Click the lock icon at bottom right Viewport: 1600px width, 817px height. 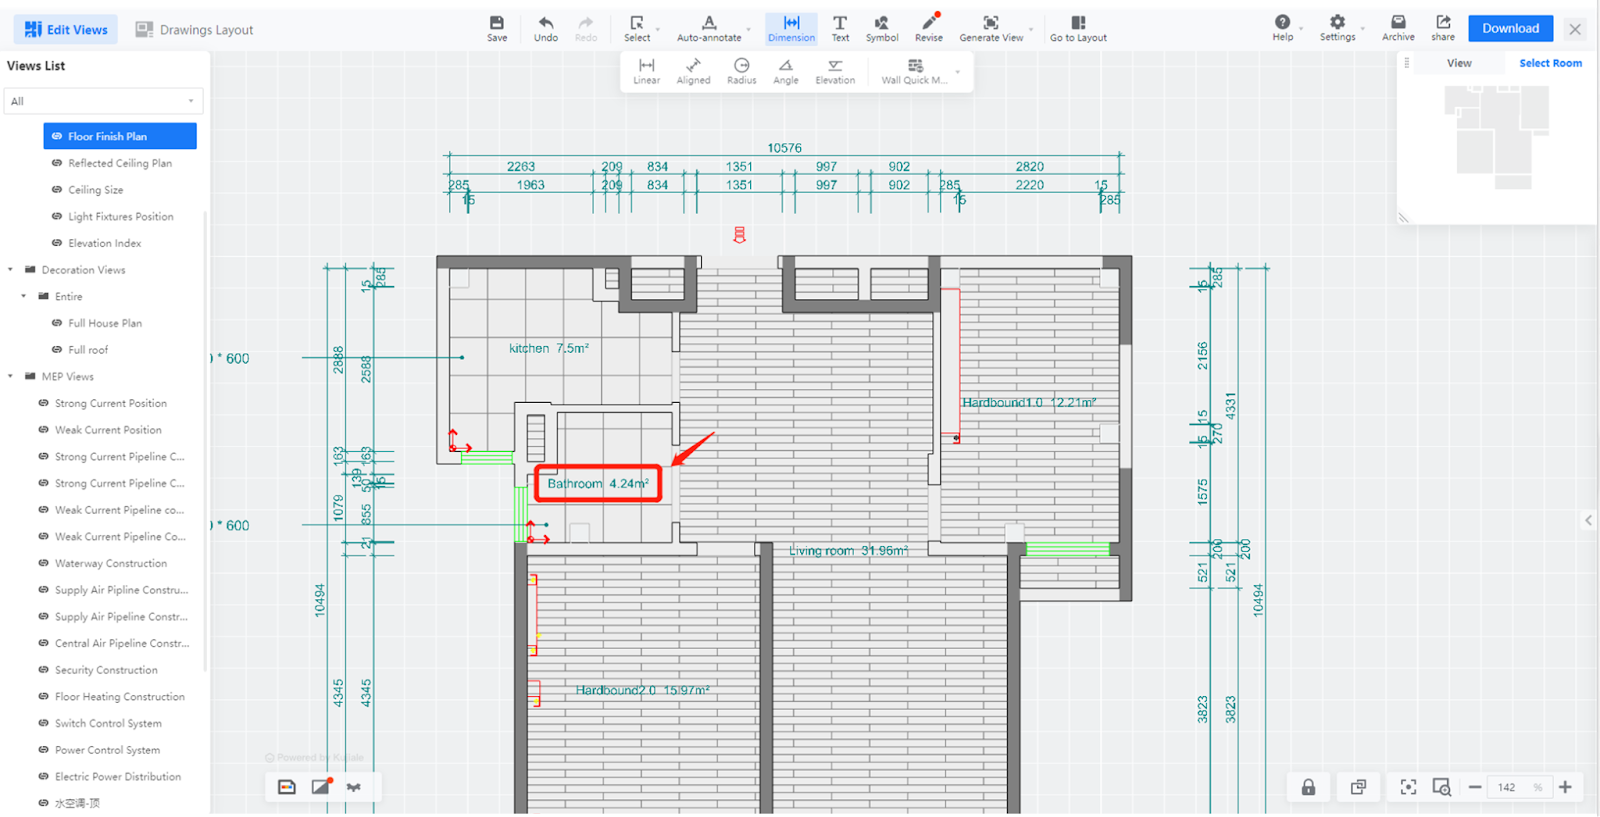[x=1308, y=787]
